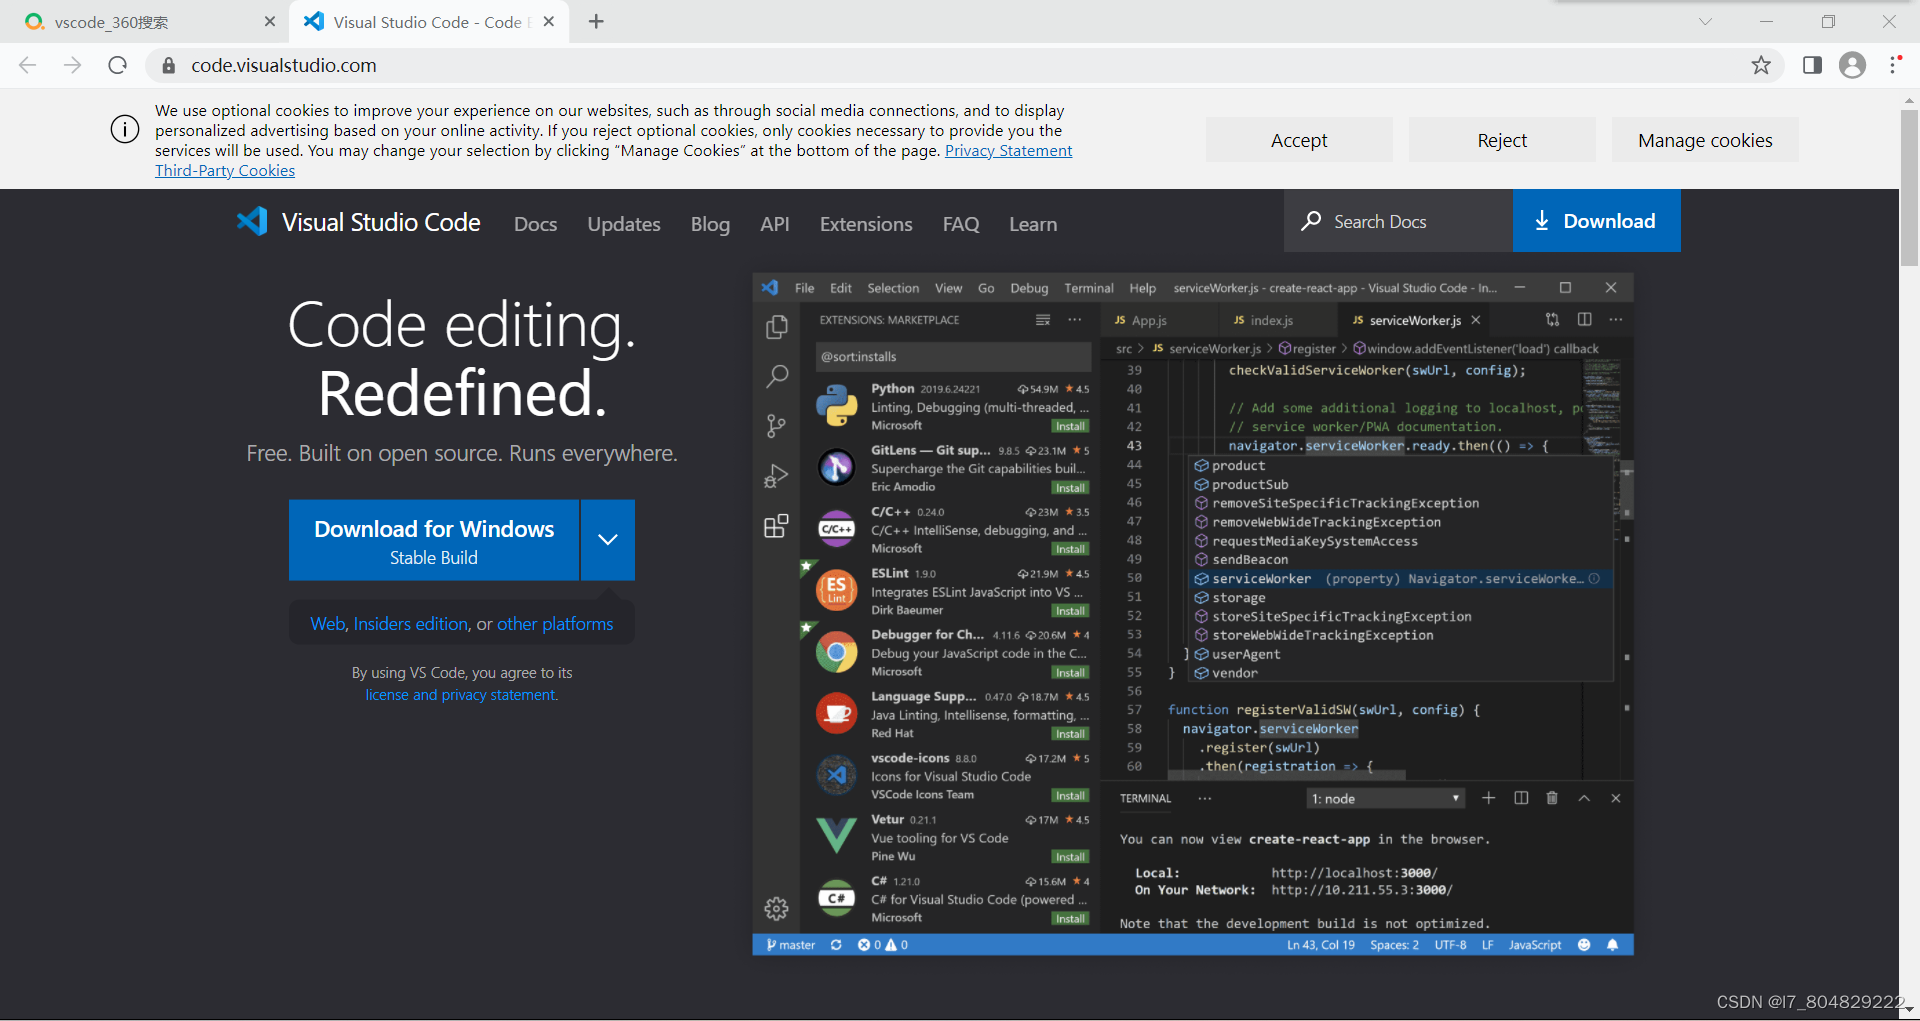The image size is (1920, 1021).
Task: Click the browser forward arrow
Action: 72,65
